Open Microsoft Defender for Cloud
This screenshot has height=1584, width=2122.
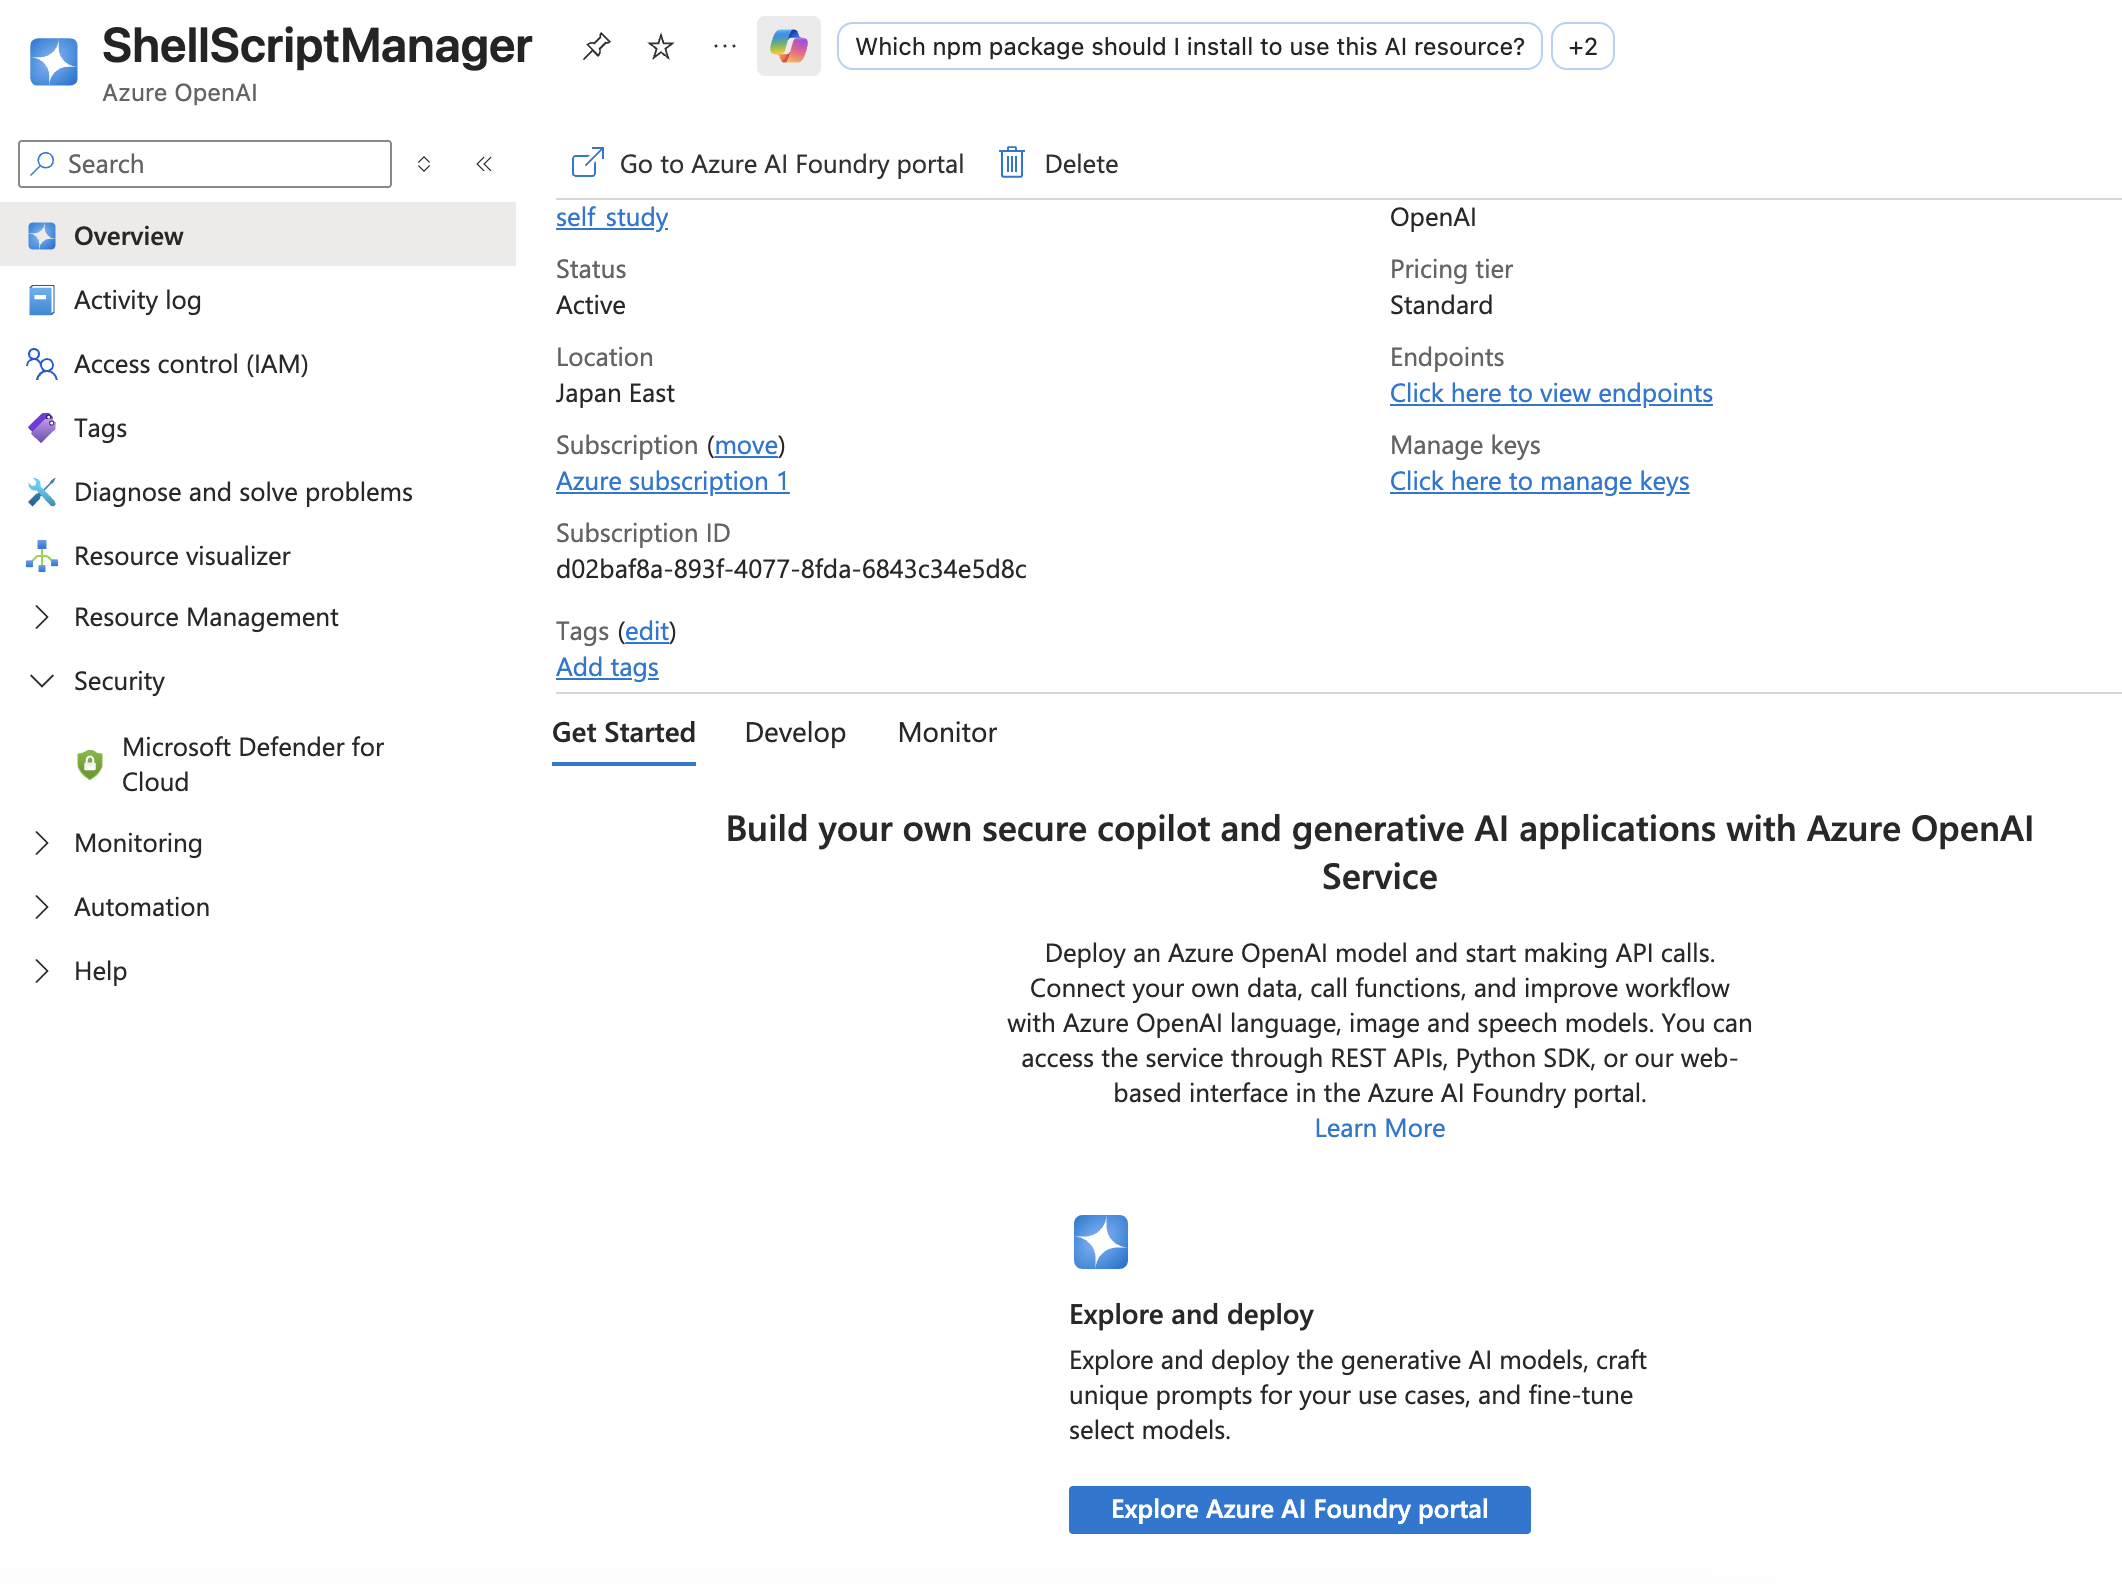coord(253,764)
